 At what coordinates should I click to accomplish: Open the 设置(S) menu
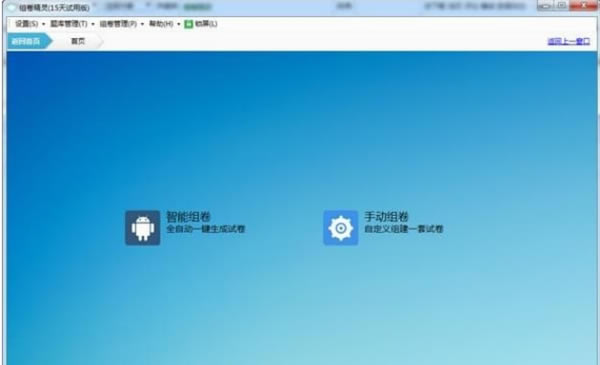[x=26, y=24]
